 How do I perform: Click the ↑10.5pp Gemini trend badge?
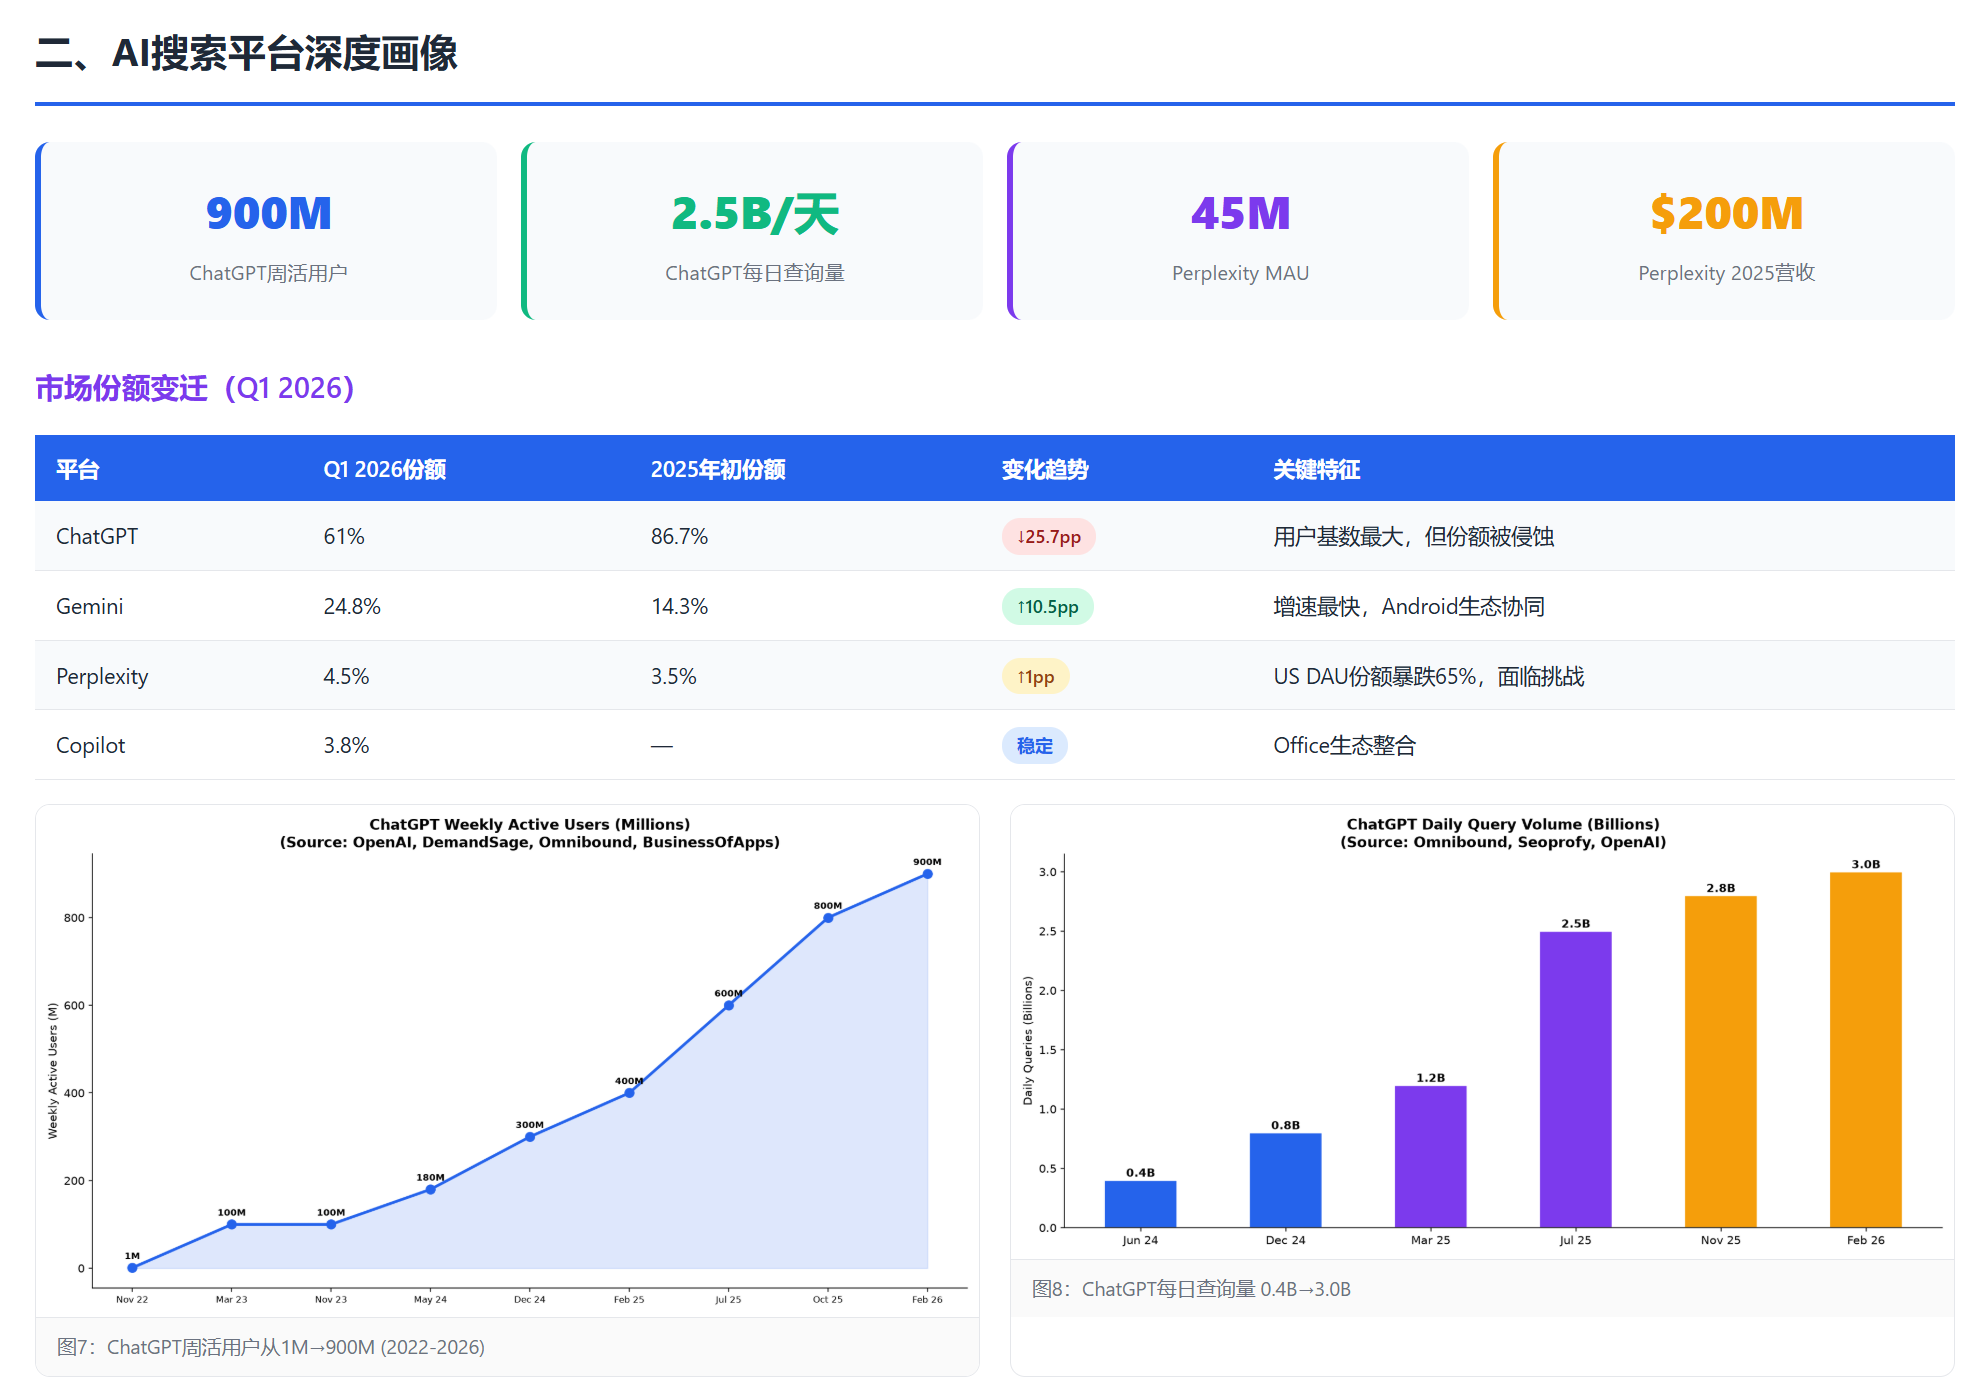click(1047, 607)
